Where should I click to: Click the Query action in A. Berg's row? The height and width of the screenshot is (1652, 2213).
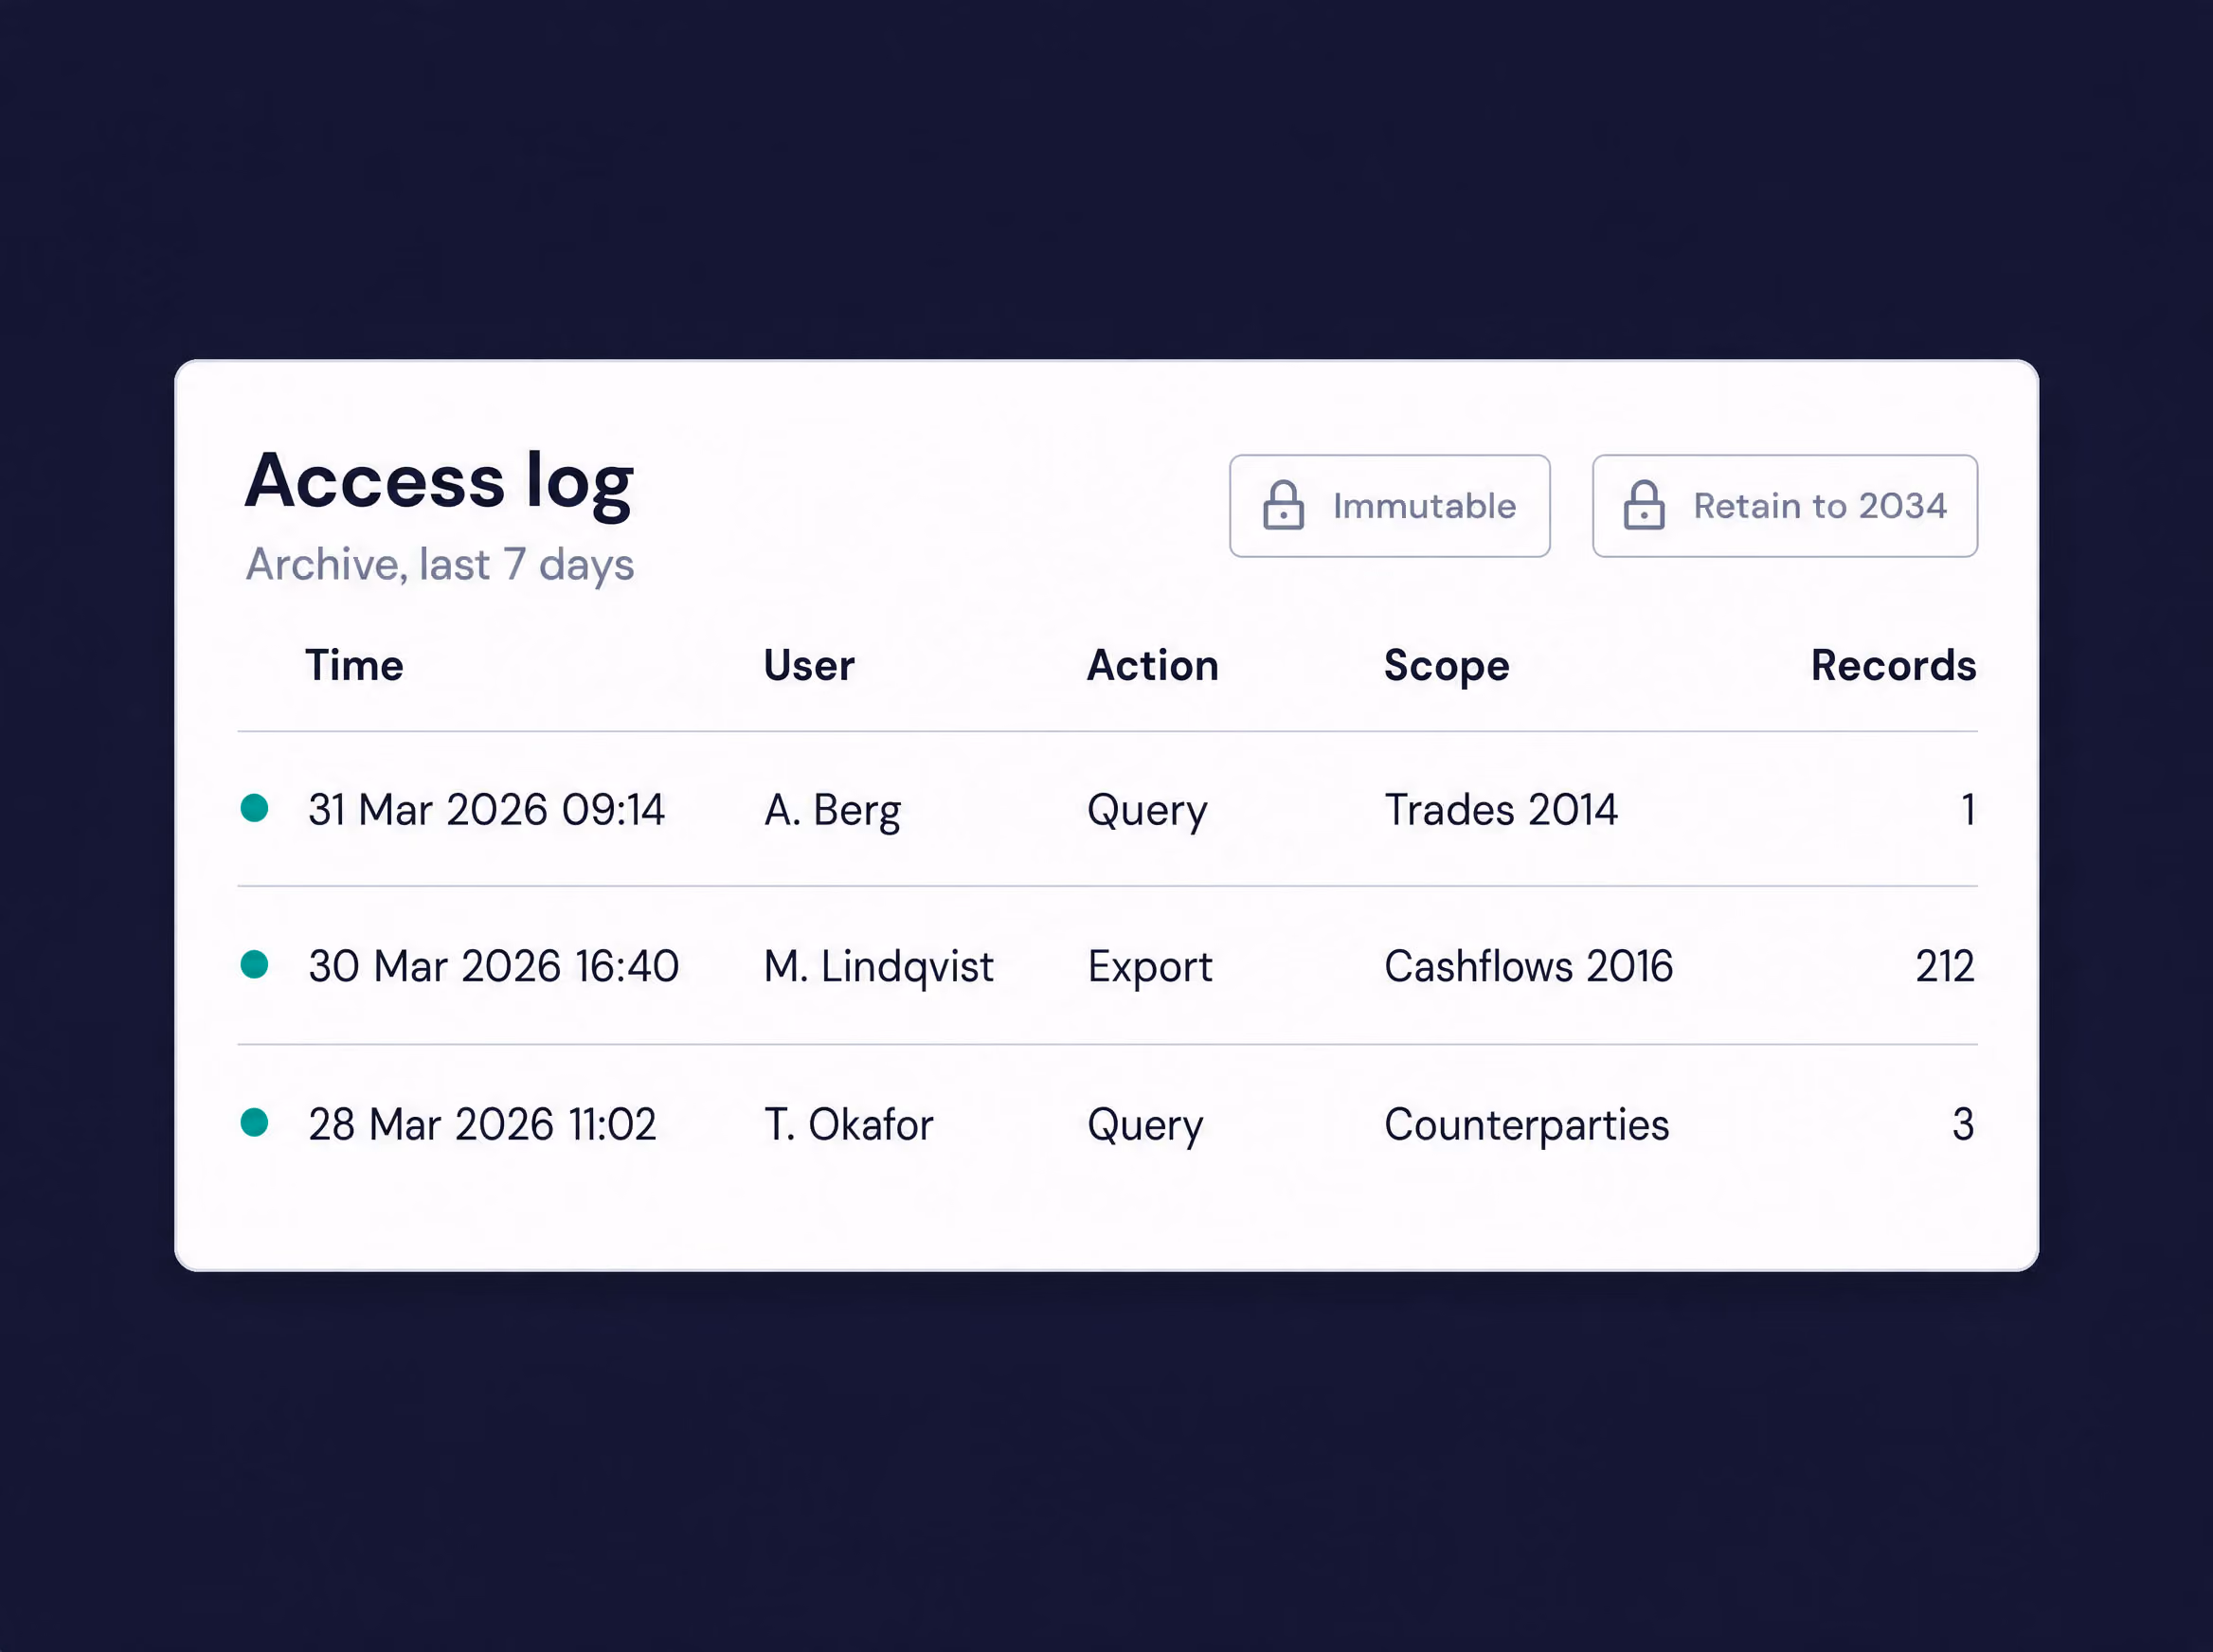click(x=1147, y=812)
